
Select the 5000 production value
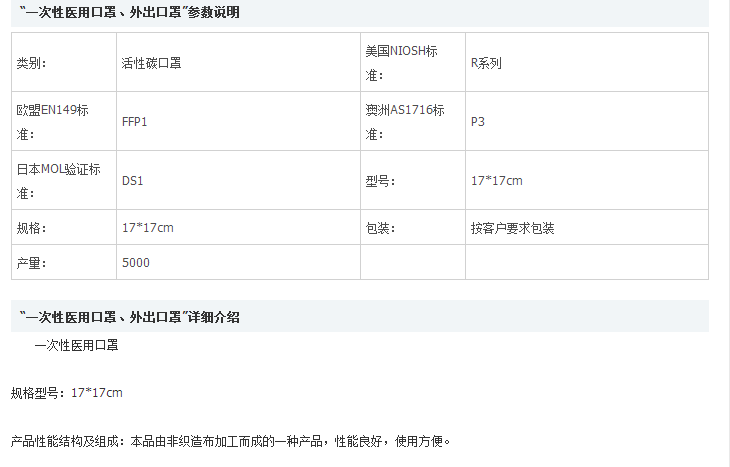136,263
